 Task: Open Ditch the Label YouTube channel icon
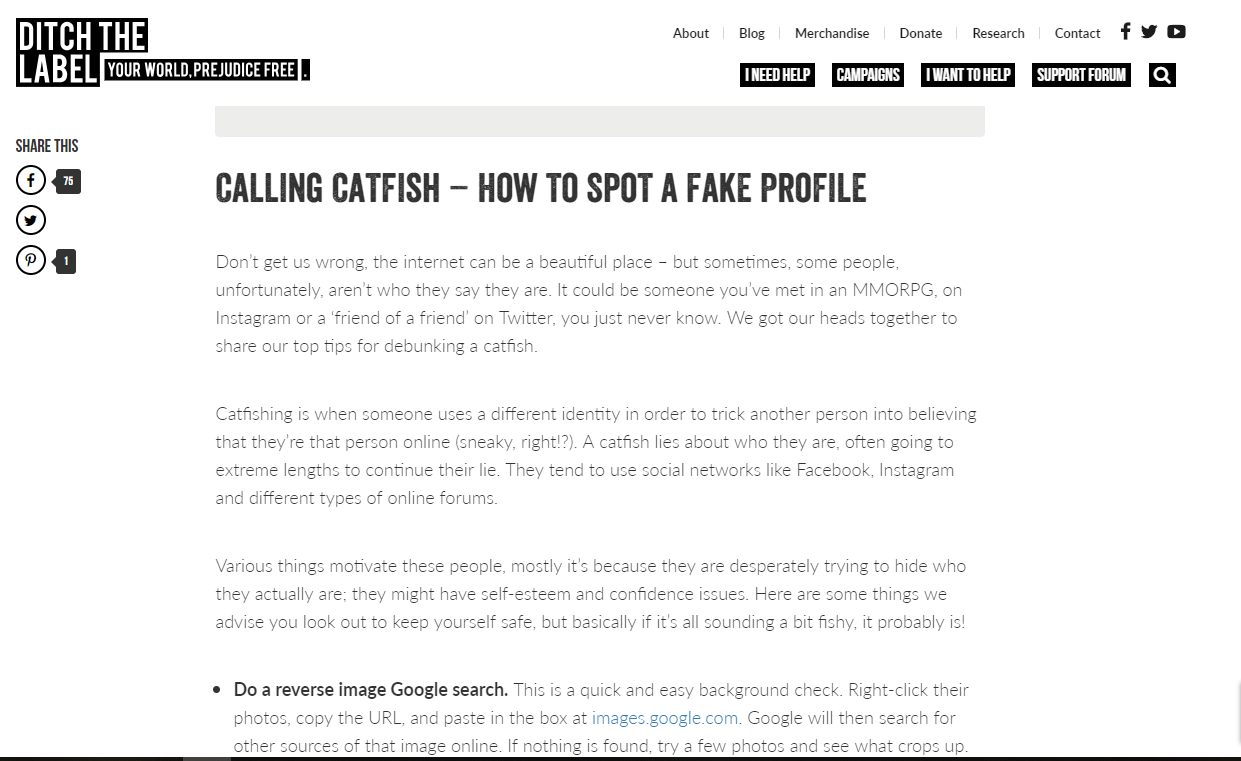(1176, 31)
